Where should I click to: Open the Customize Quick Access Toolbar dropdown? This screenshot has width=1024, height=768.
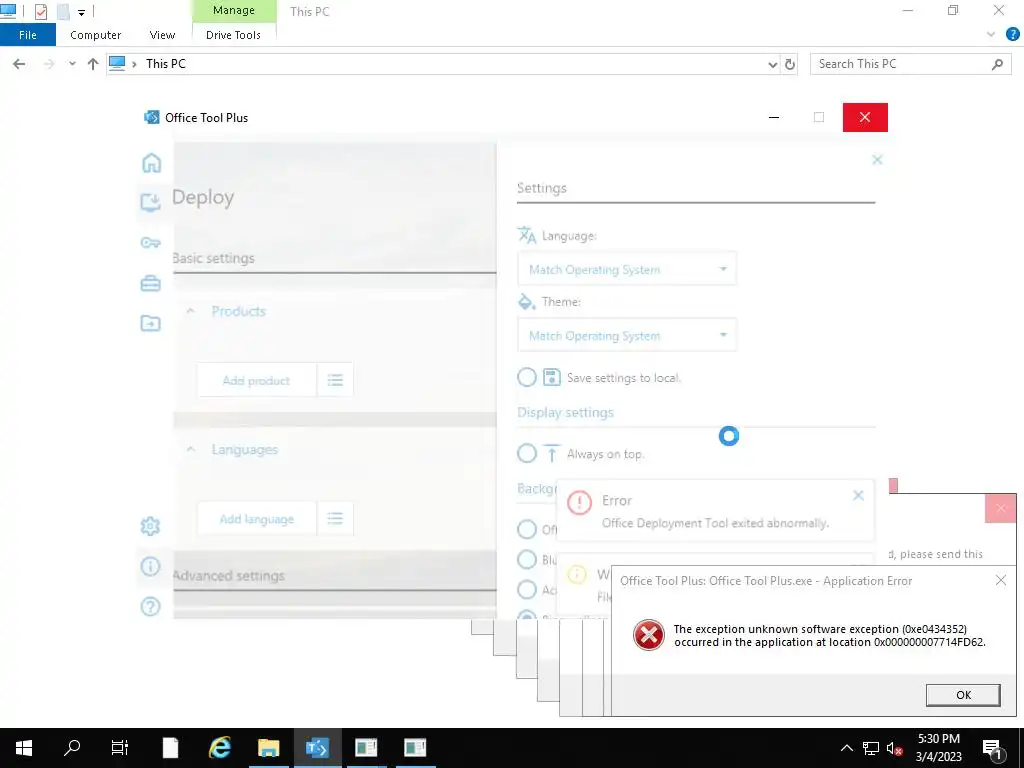pos(81,12)
